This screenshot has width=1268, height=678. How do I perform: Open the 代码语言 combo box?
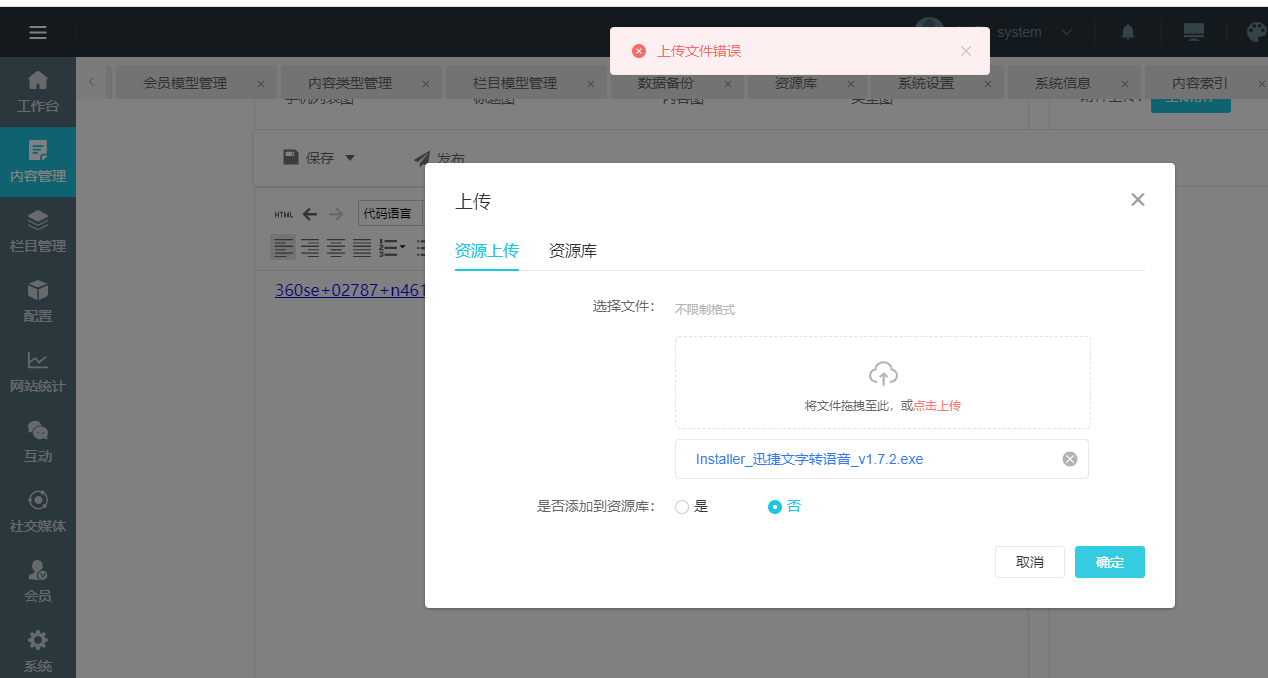click(x=390, y=213)
